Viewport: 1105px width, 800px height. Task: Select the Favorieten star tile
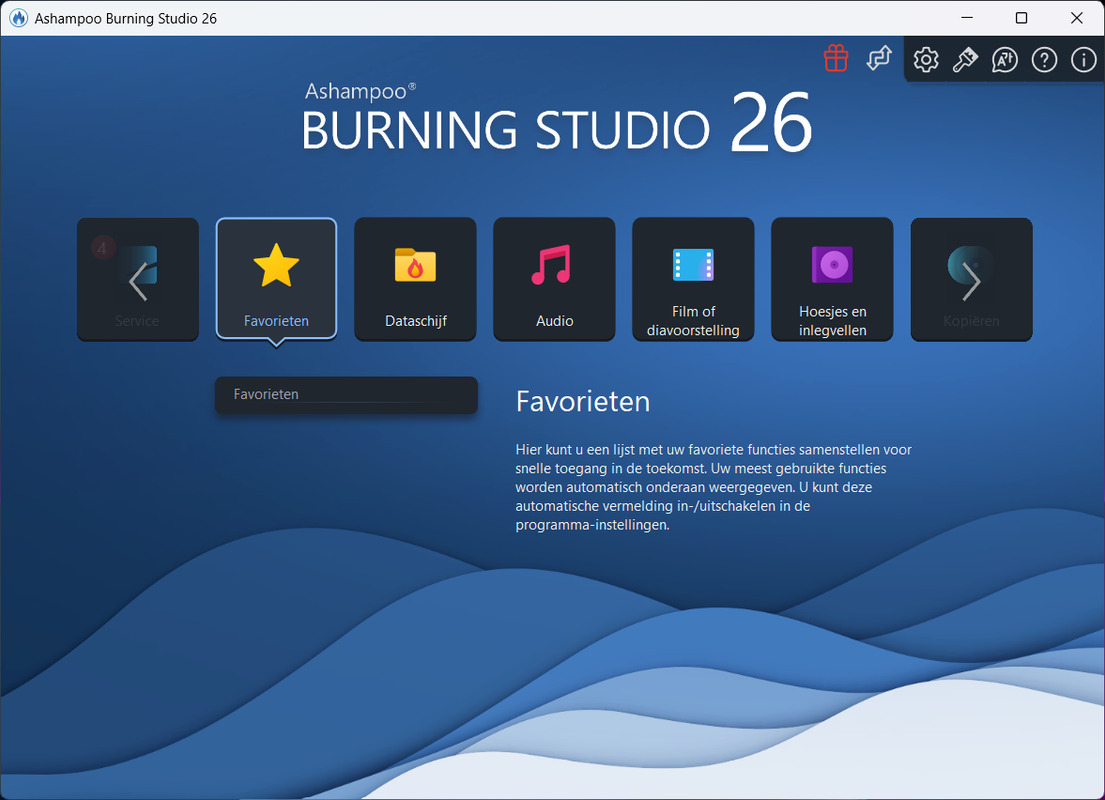[276, 279]
